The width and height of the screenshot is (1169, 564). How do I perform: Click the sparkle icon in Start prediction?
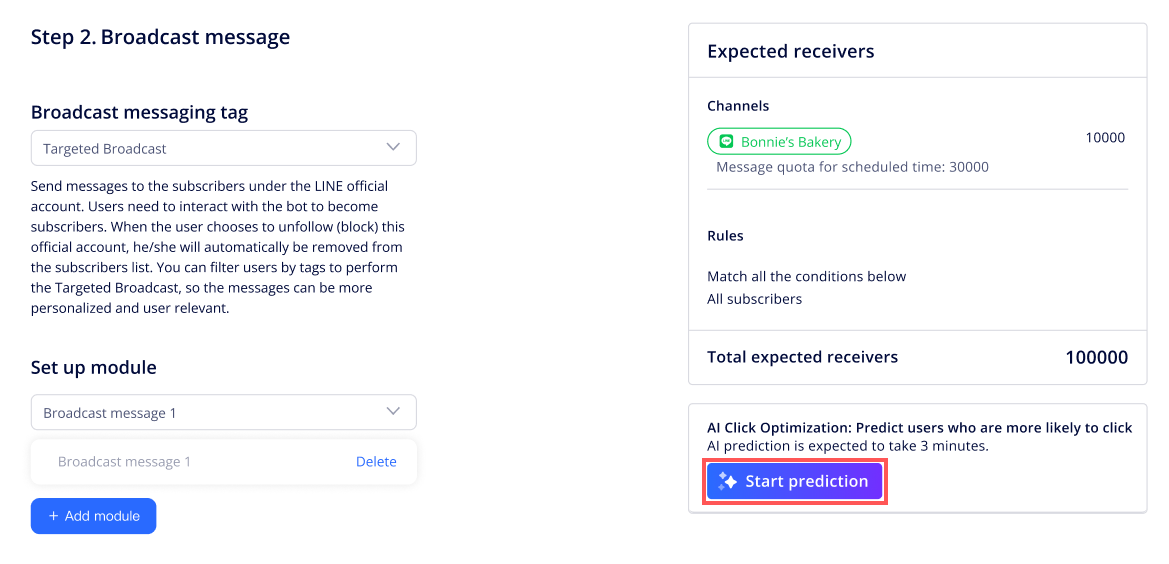727,482
